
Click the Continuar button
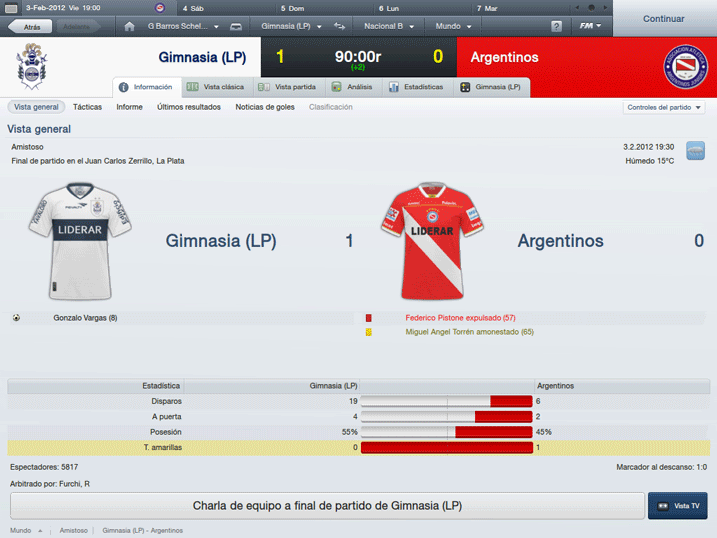663,19
